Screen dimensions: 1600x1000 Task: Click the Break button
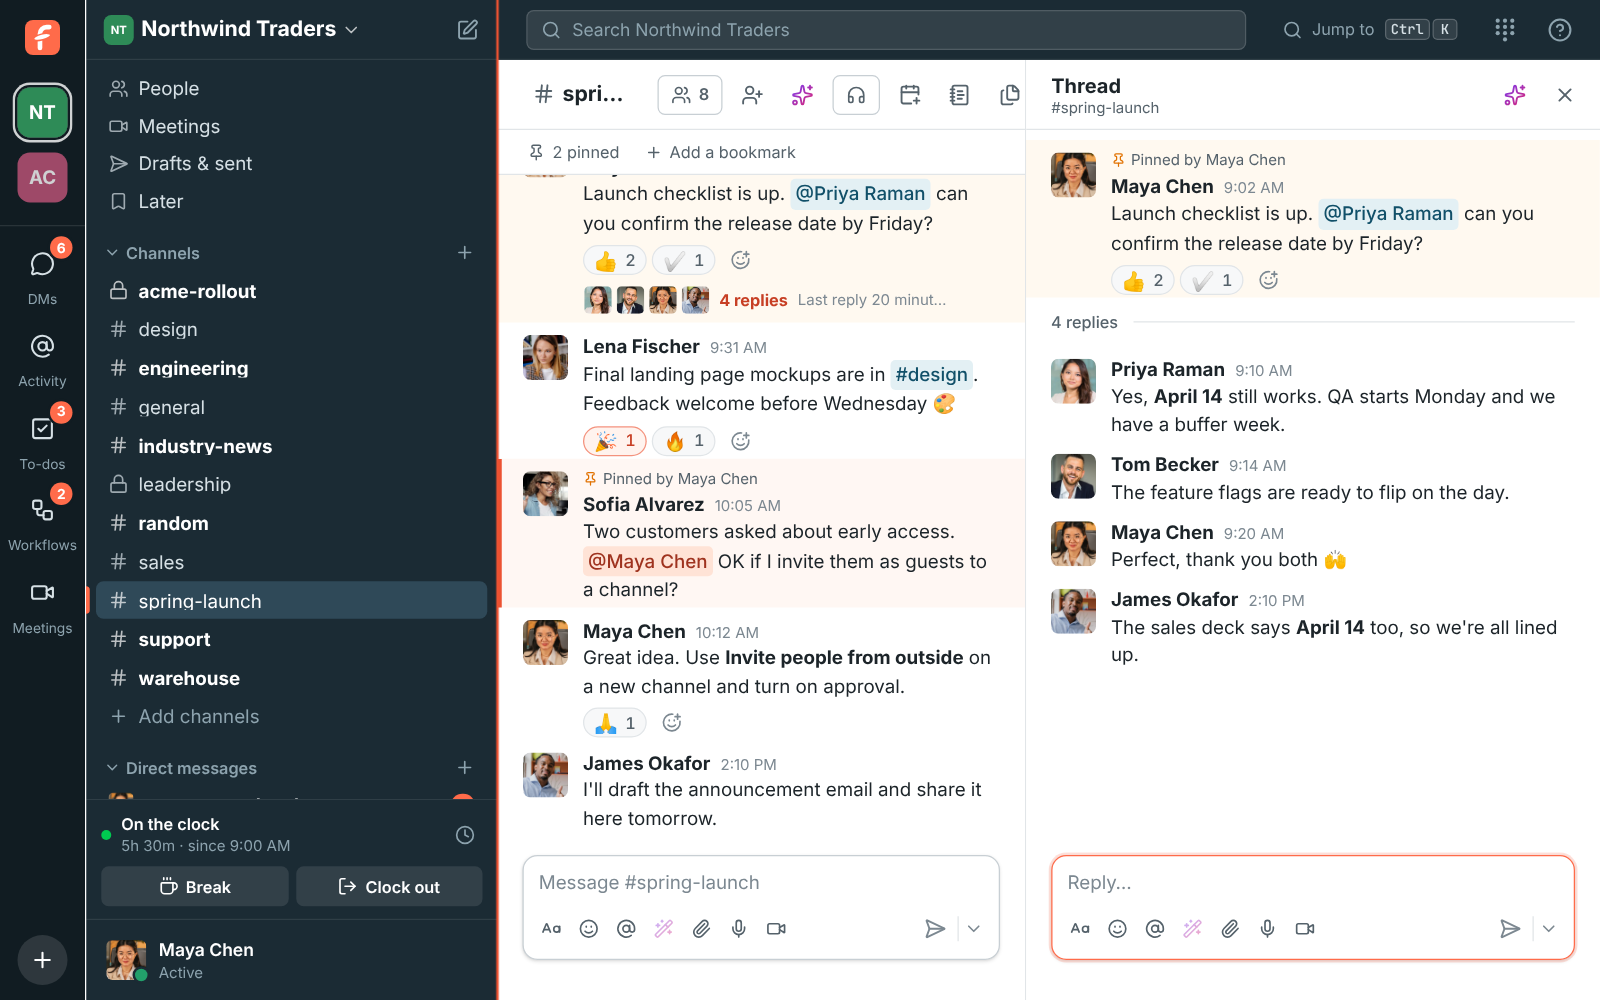pyautogui.click(x=195, y=887)
